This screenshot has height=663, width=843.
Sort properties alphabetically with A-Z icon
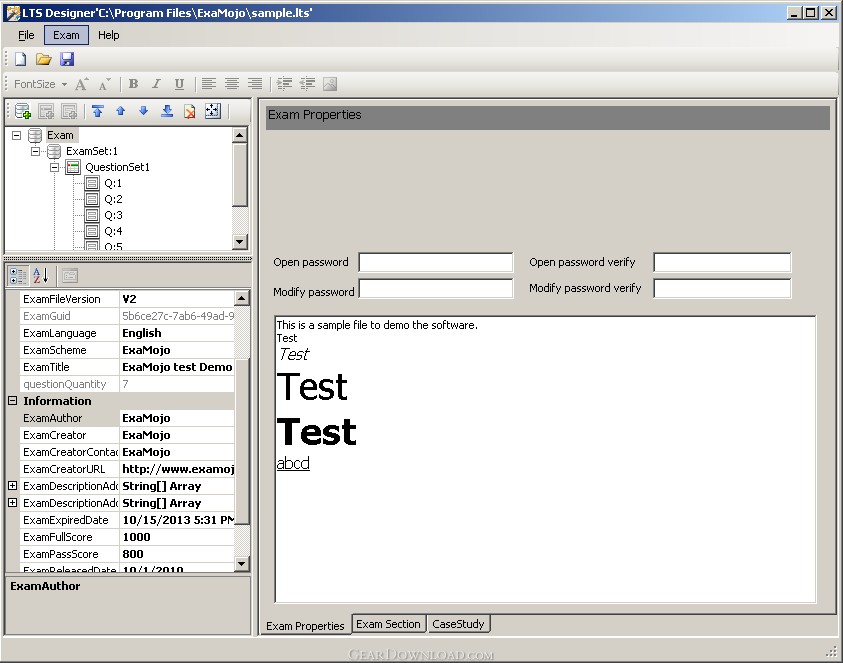(41, 275)
